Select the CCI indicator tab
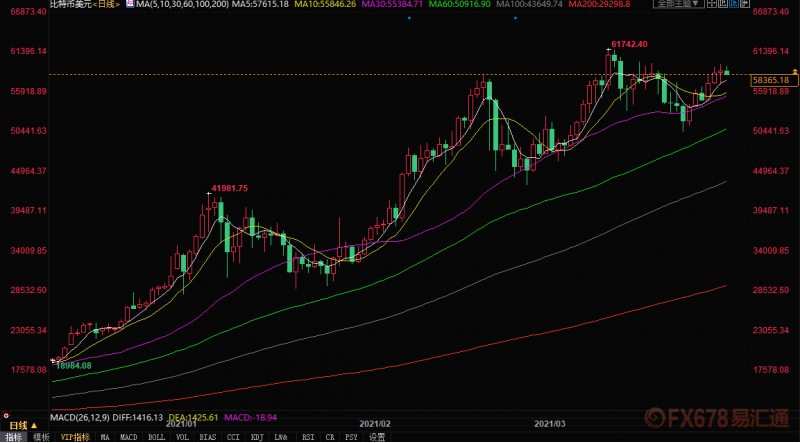 click(233, 437)
